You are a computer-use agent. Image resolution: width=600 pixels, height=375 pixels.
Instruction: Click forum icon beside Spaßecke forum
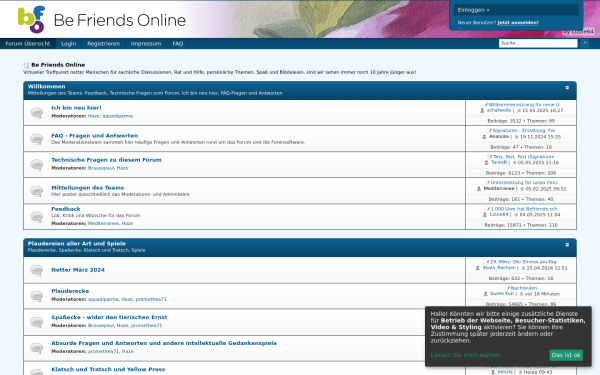click(x=37, y=322)
